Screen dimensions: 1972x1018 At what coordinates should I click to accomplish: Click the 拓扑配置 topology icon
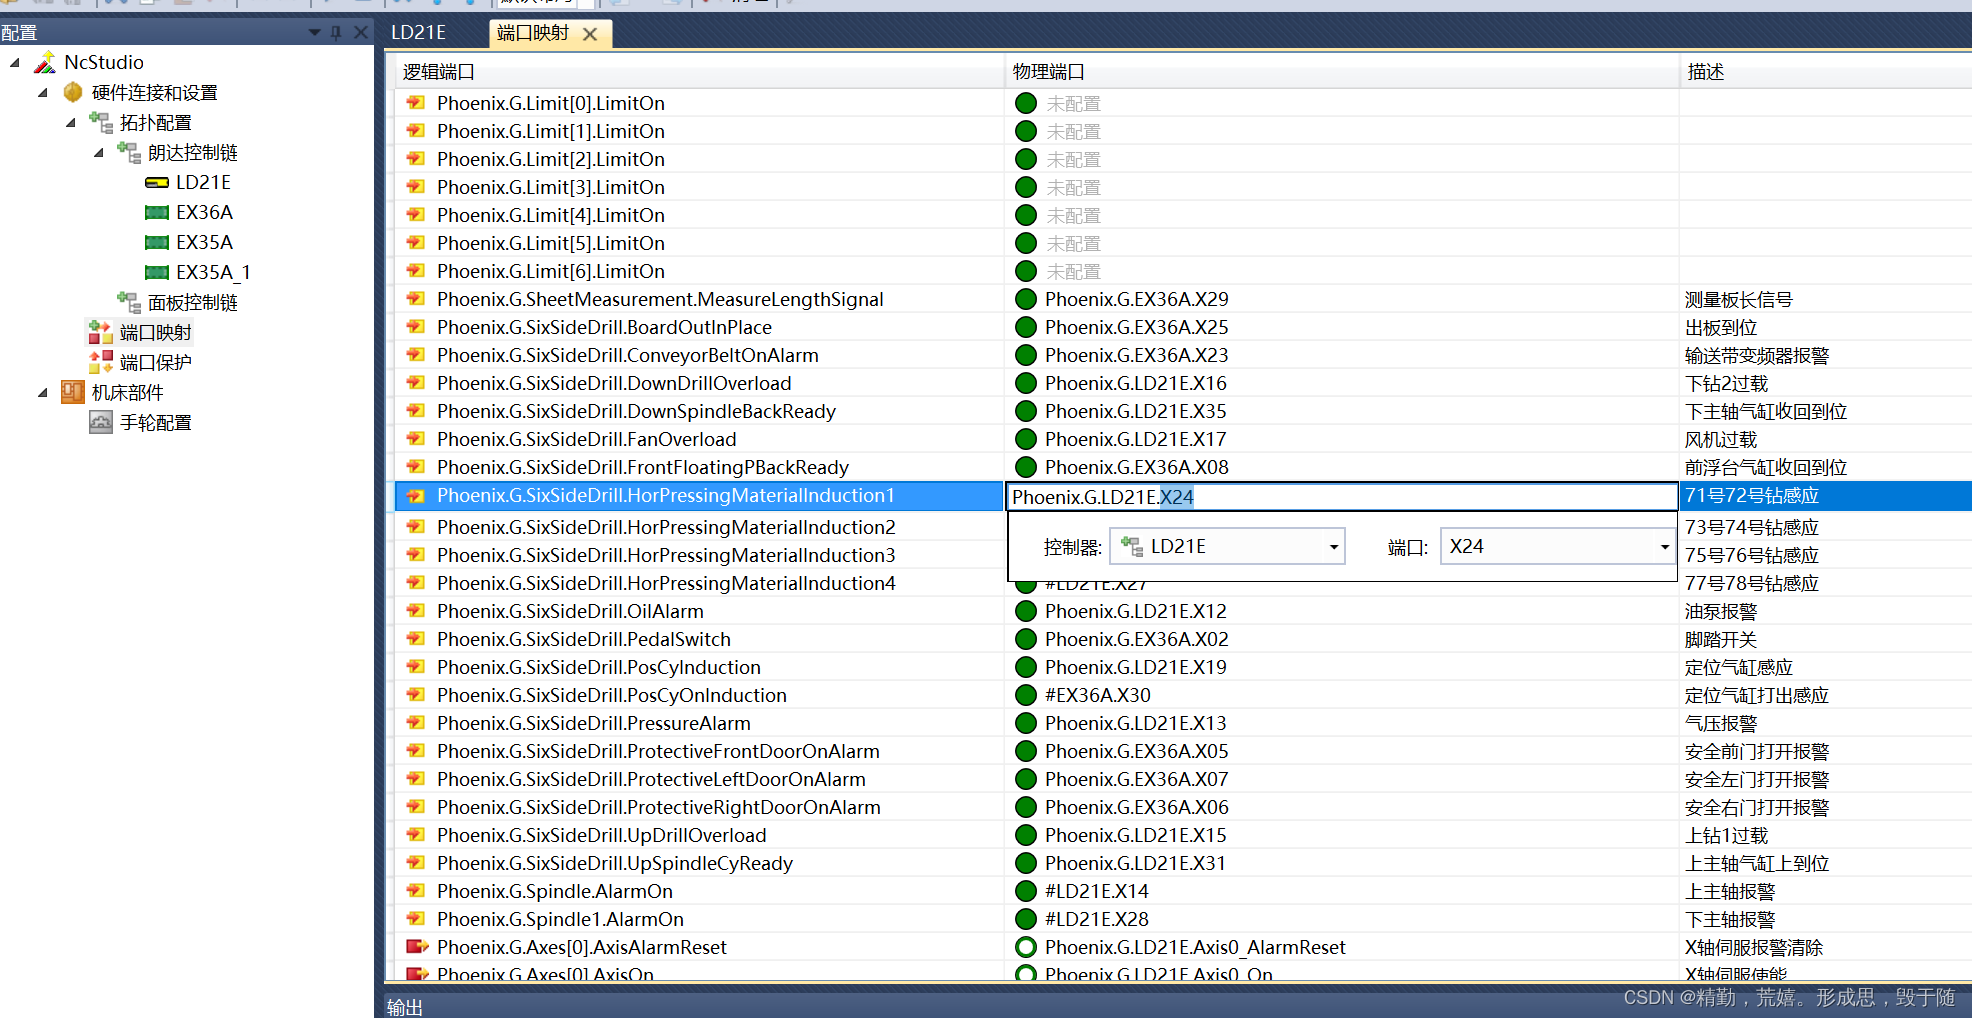(x=100, y=122)
